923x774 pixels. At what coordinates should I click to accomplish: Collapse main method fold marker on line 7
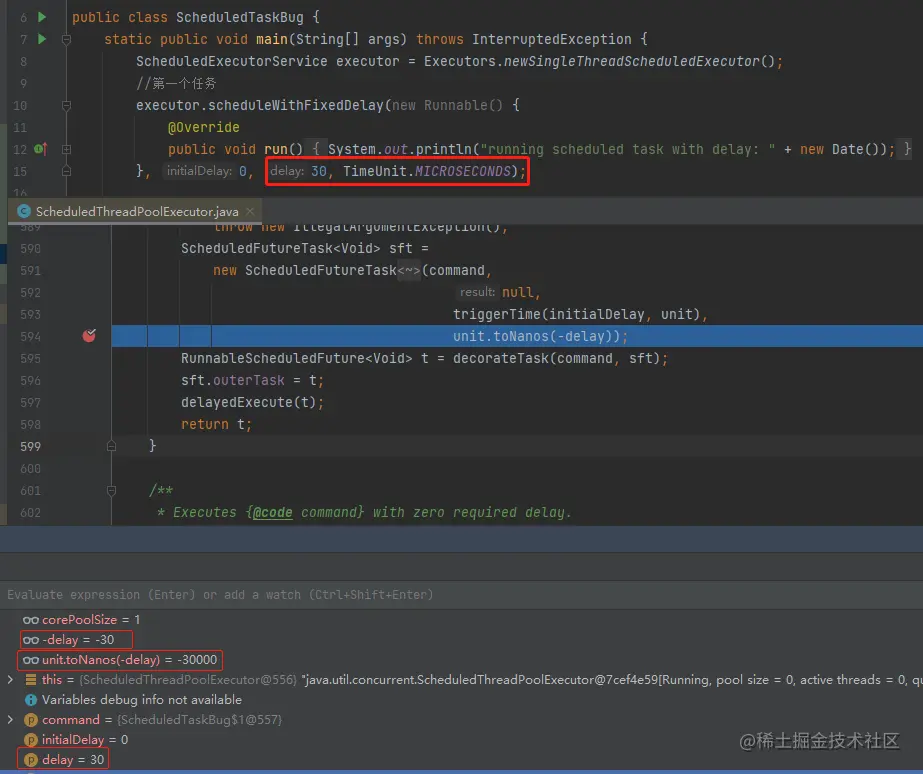67,39
